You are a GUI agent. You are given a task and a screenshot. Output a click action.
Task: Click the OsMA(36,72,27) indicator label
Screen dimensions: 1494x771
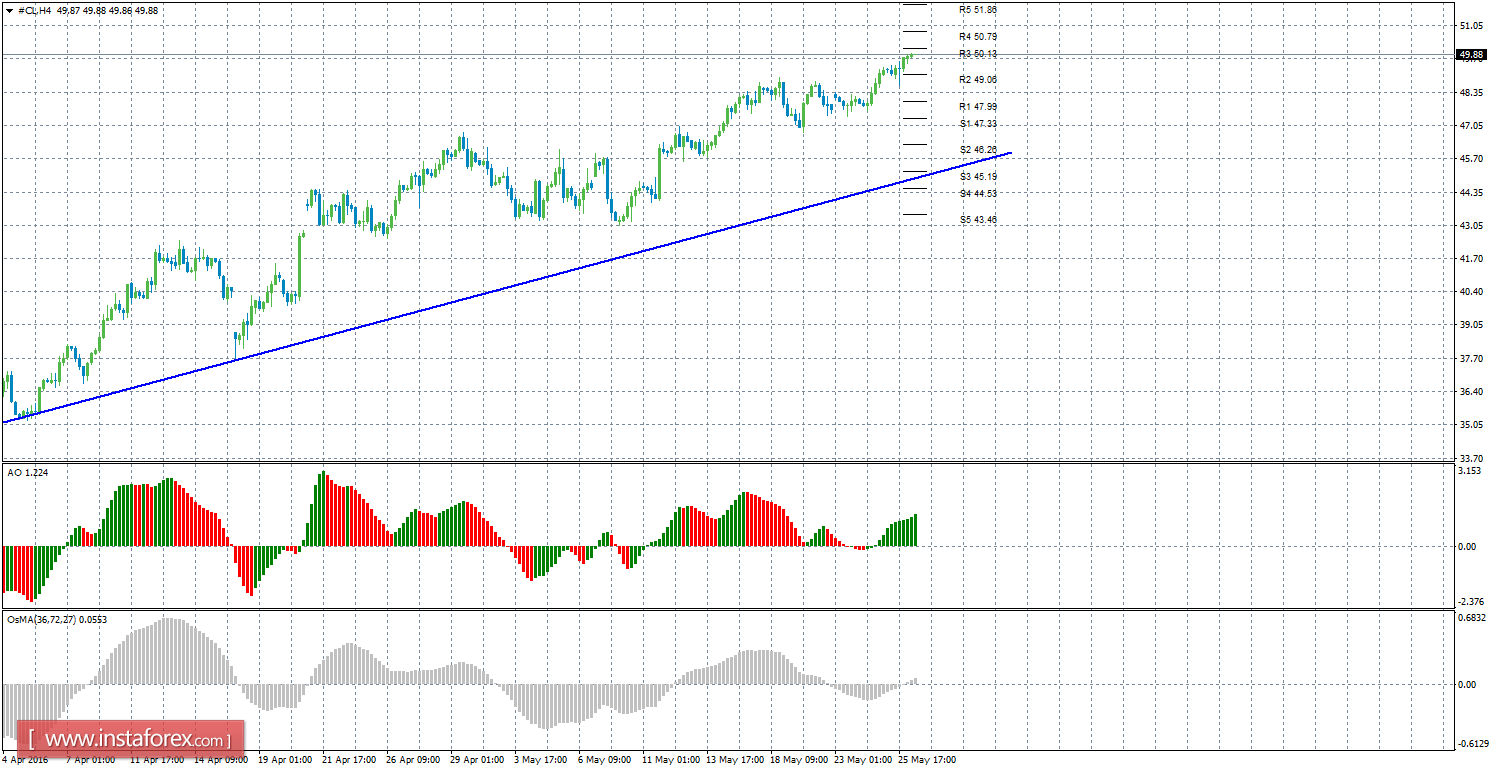coord(57,620)
